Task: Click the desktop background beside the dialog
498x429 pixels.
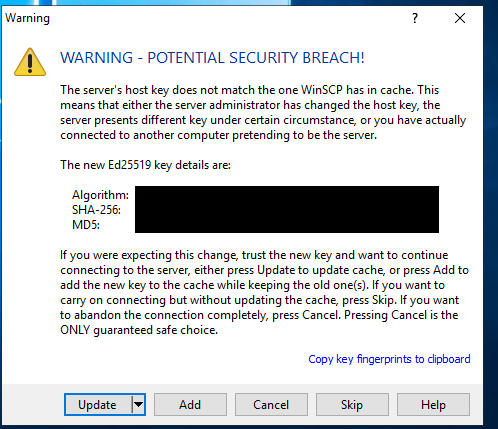Action: pyautogui.click(x=491, y=213)
